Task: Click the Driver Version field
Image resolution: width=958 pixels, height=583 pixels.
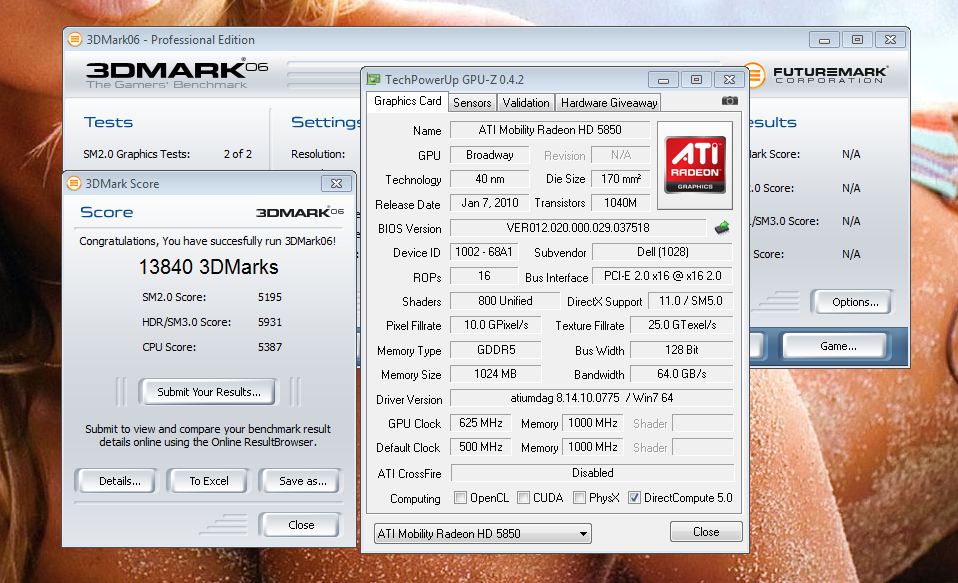Action: tap(591, 398)
